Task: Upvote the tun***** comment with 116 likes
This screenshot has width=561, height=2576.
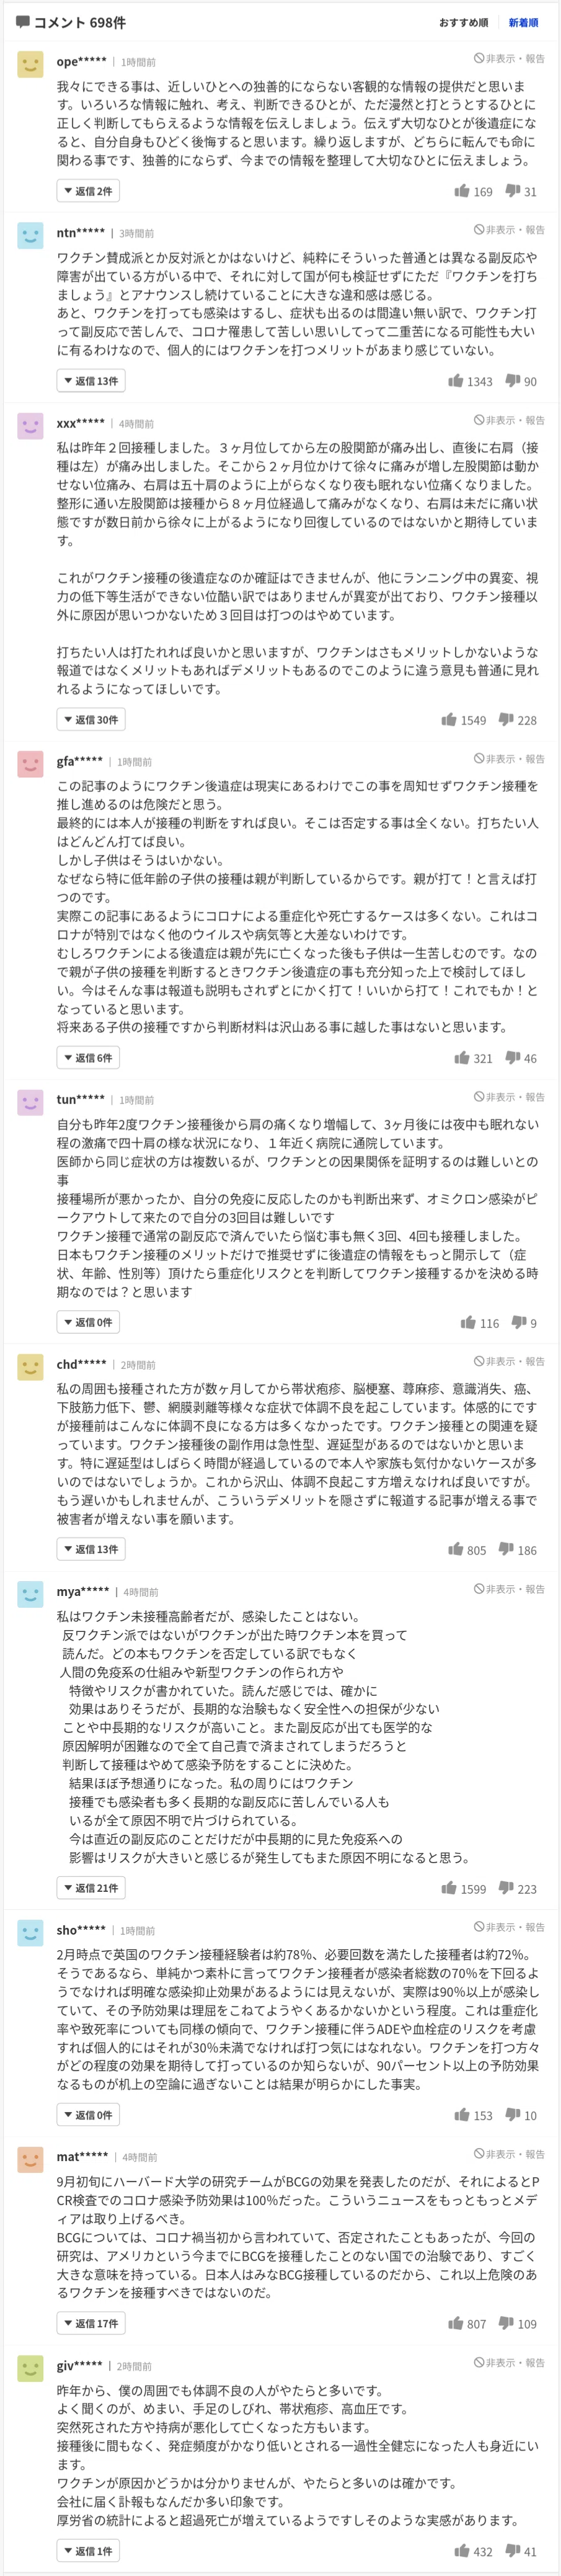Action: [x=480, y=1322]
